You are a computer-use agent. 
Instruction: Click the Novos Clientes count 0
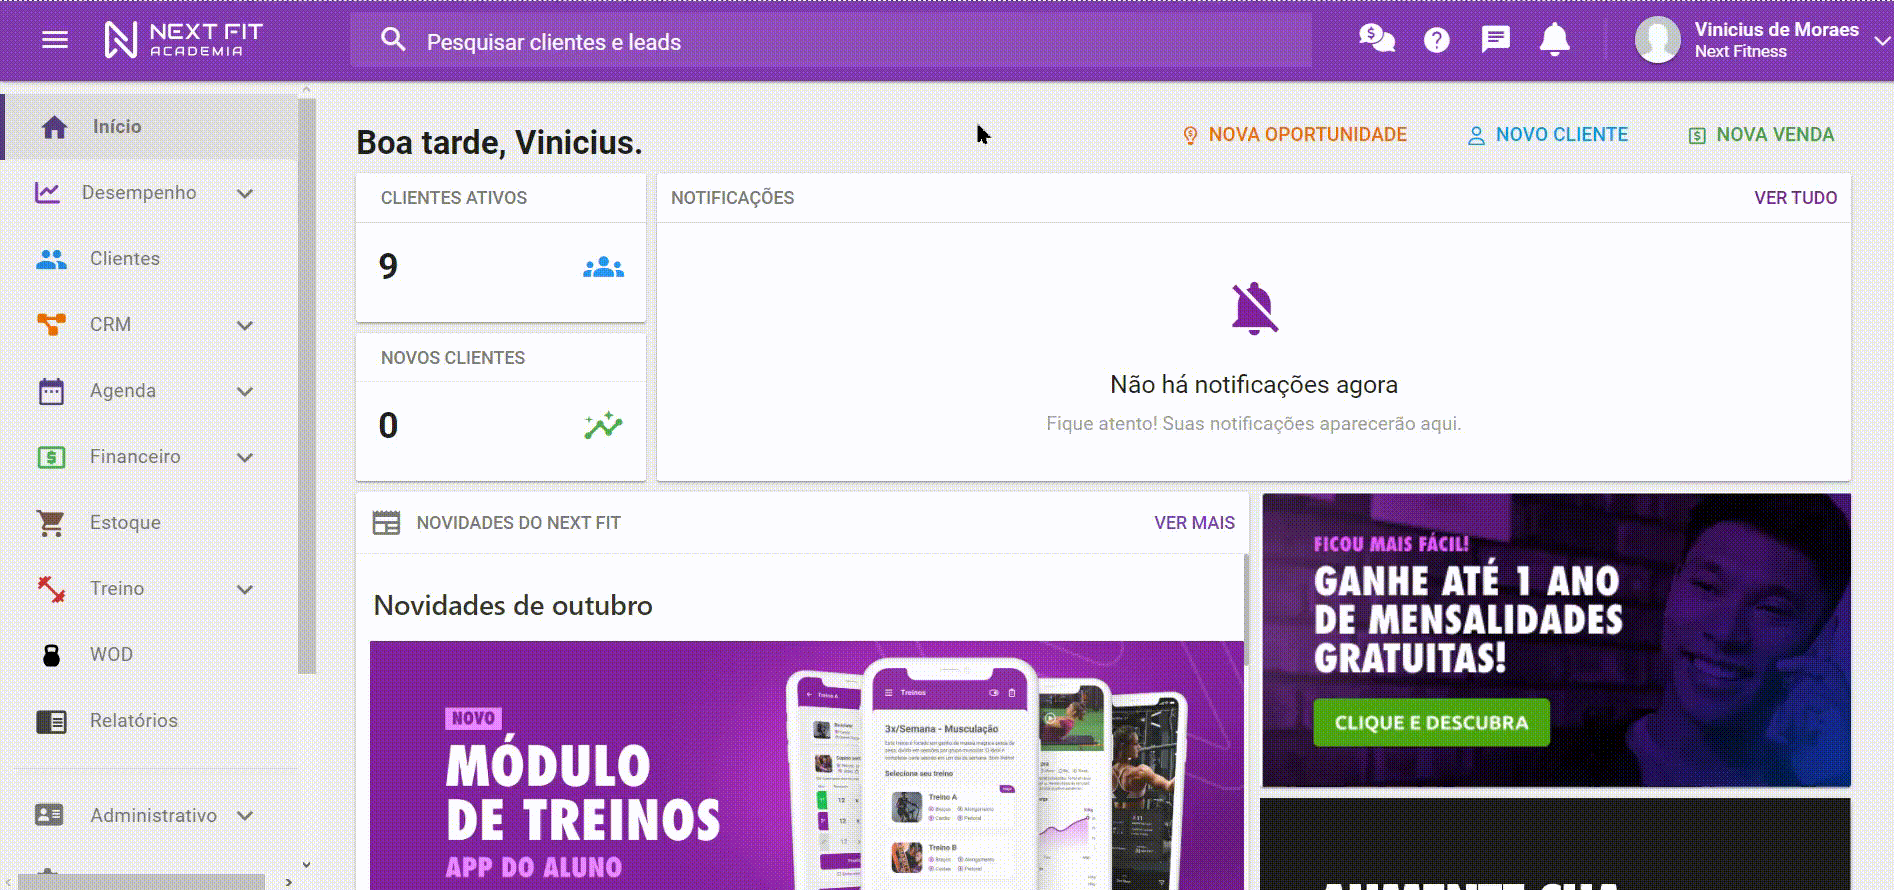coord(388,426)
